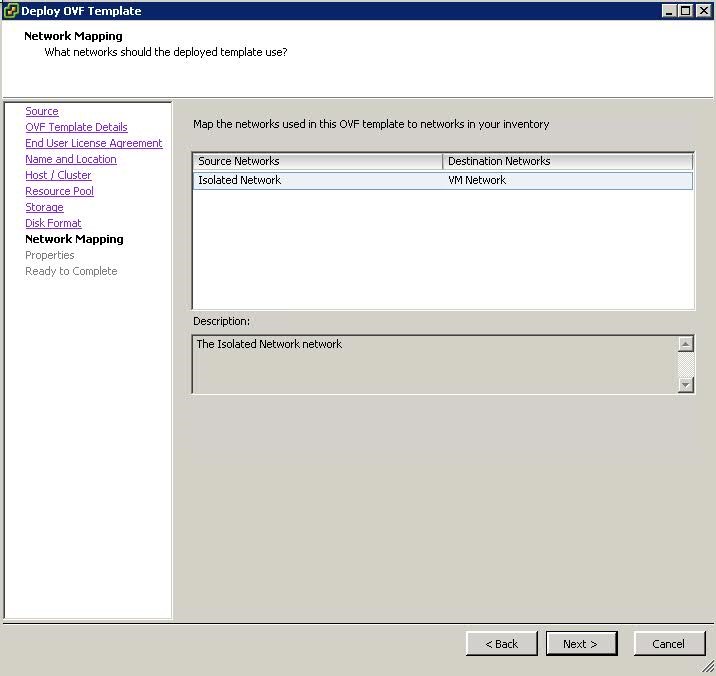Screen dimensions: 716x676
Task: Return to the Disk Format step
Action: [x=53, y=223]
